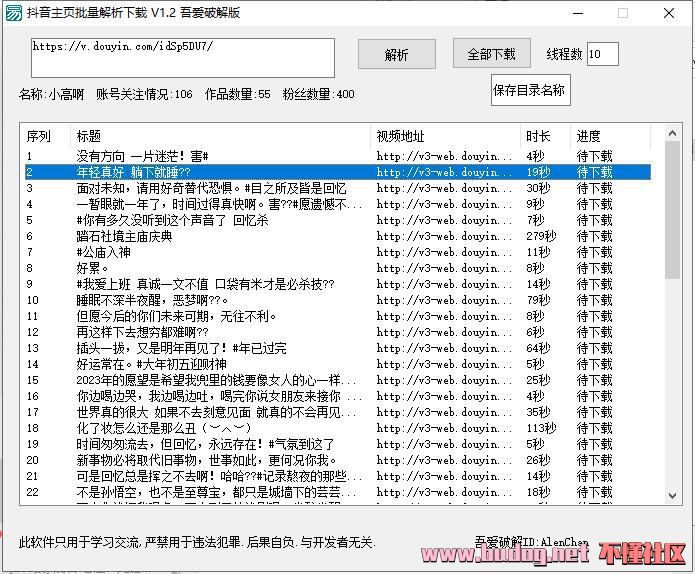Click the 时长 column header
The image size is (695, 574).
(546, 136)
